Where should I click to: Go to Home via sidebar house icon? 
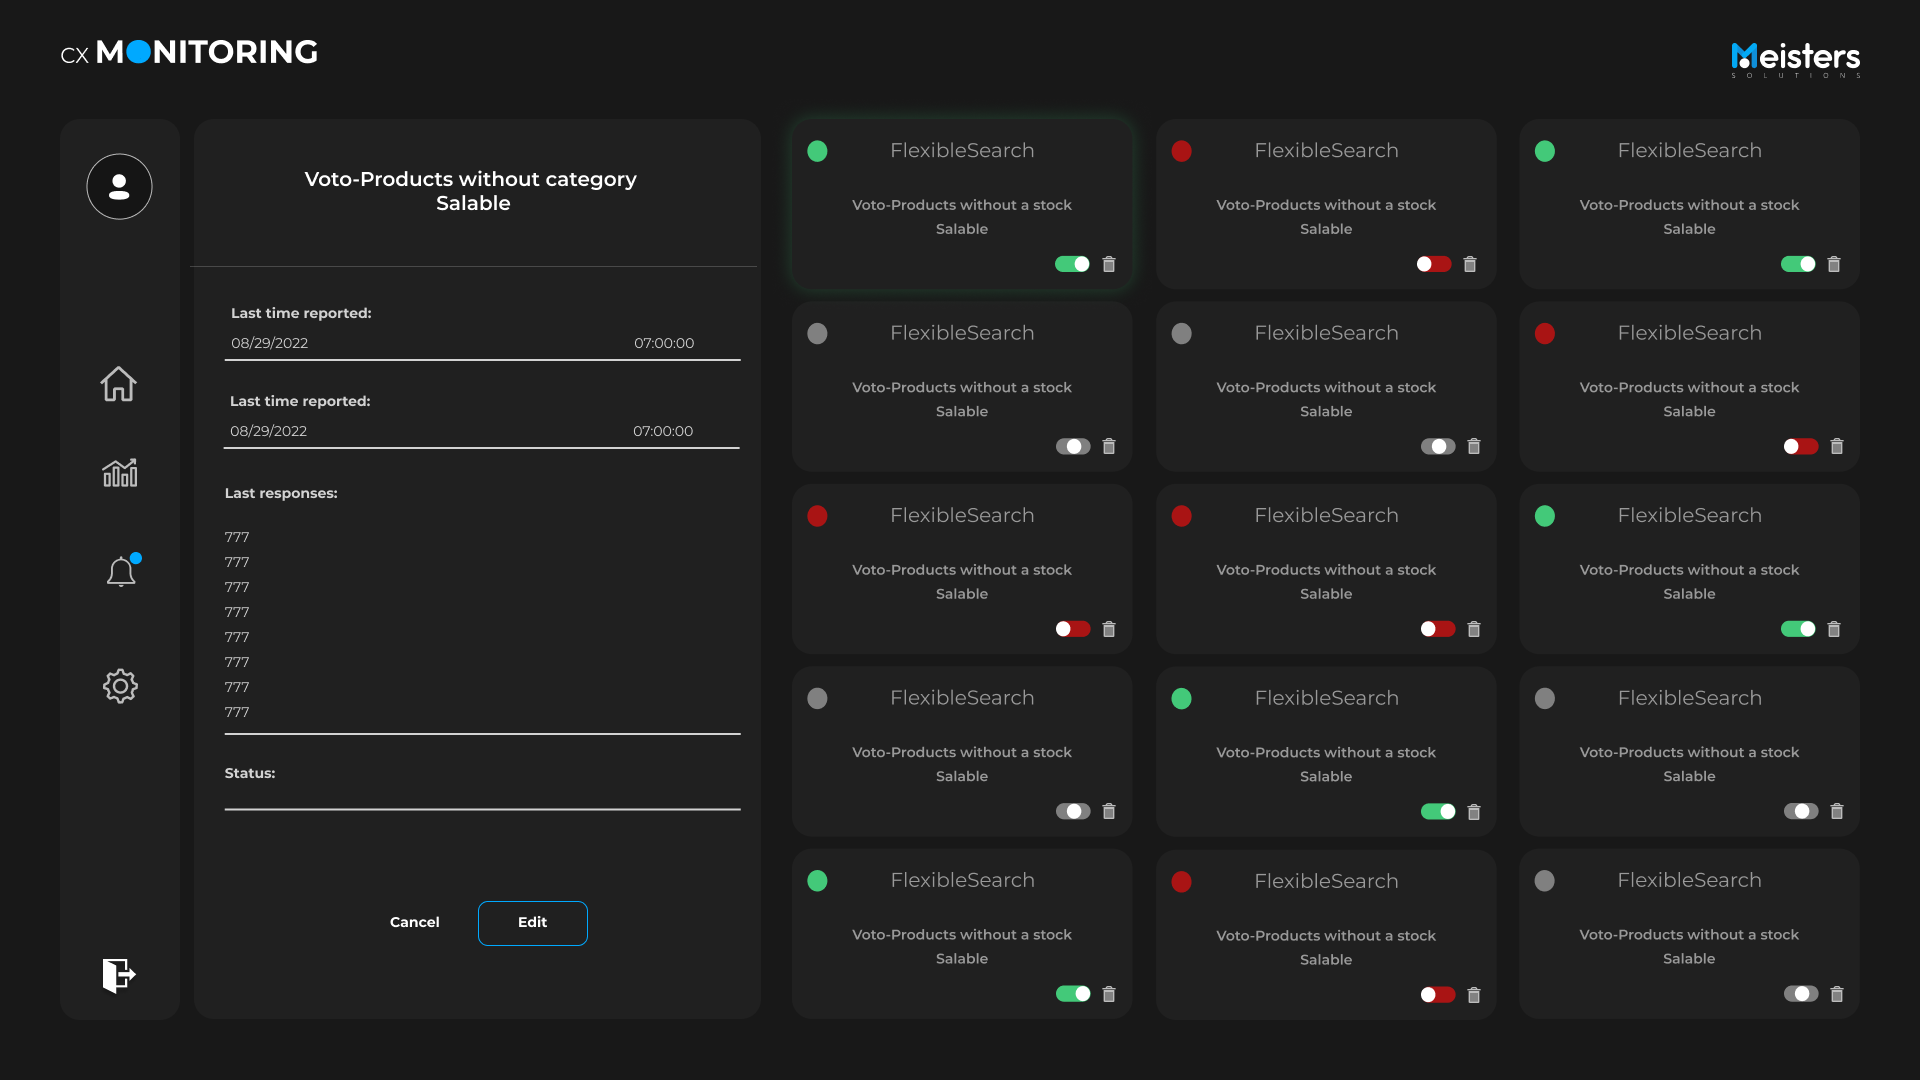[x=119, y=384]
